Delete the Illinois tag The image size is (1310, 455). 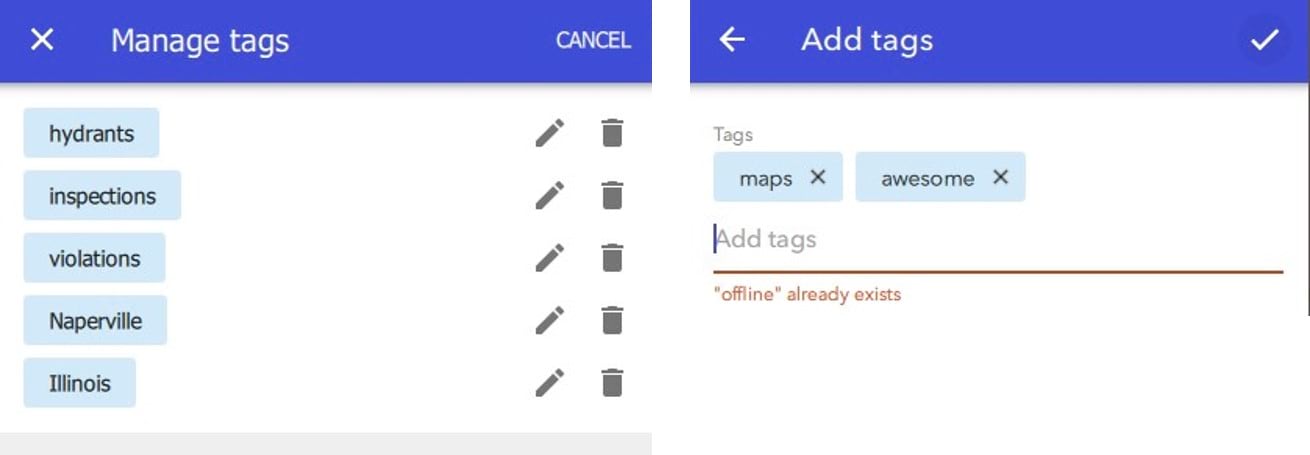[612, 383]
